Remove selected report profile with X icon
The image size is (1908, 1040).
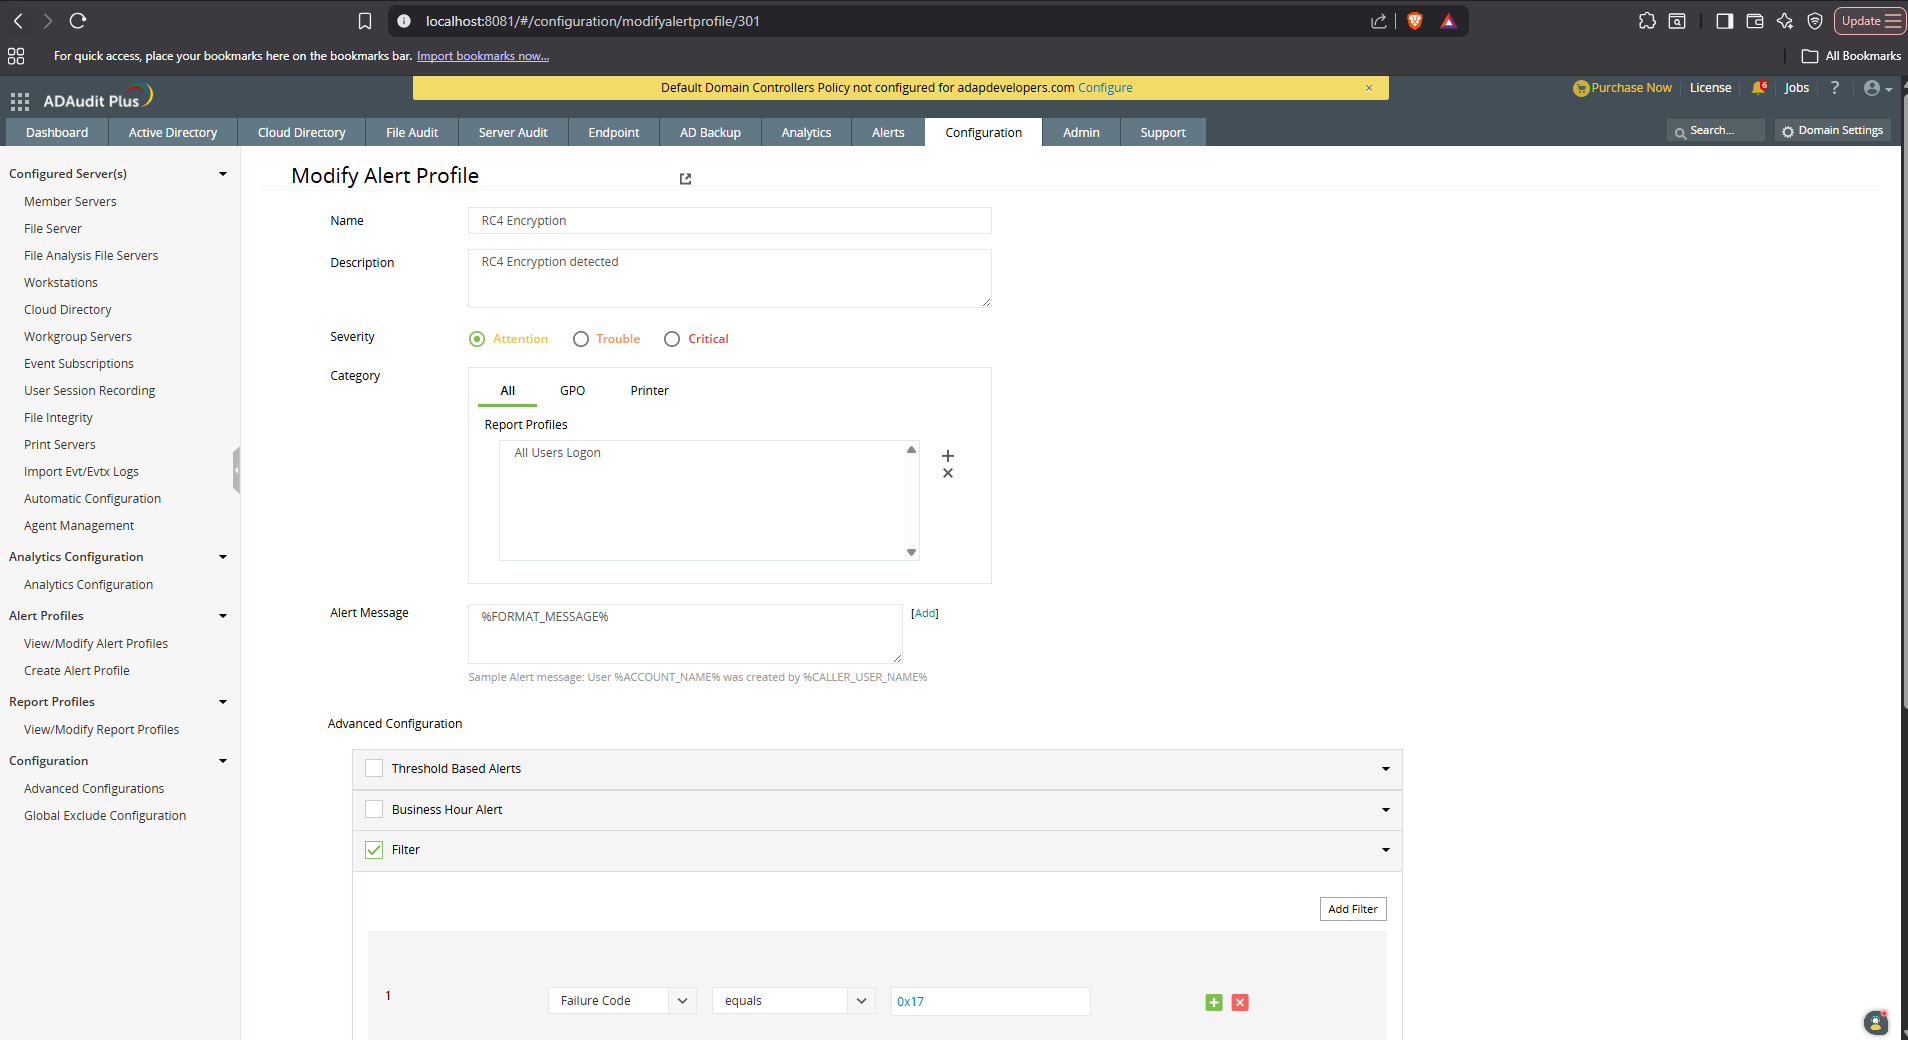coord(948,473)
